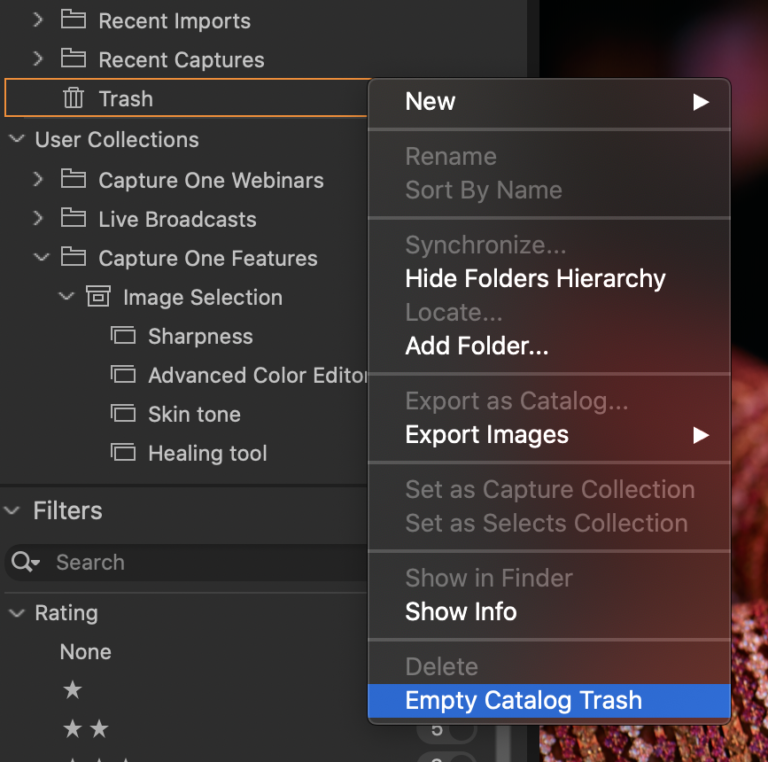The height and width of the screenshot is (762, 768).
Task: Filter by the one-star rating row
Action: pos(73,690)
